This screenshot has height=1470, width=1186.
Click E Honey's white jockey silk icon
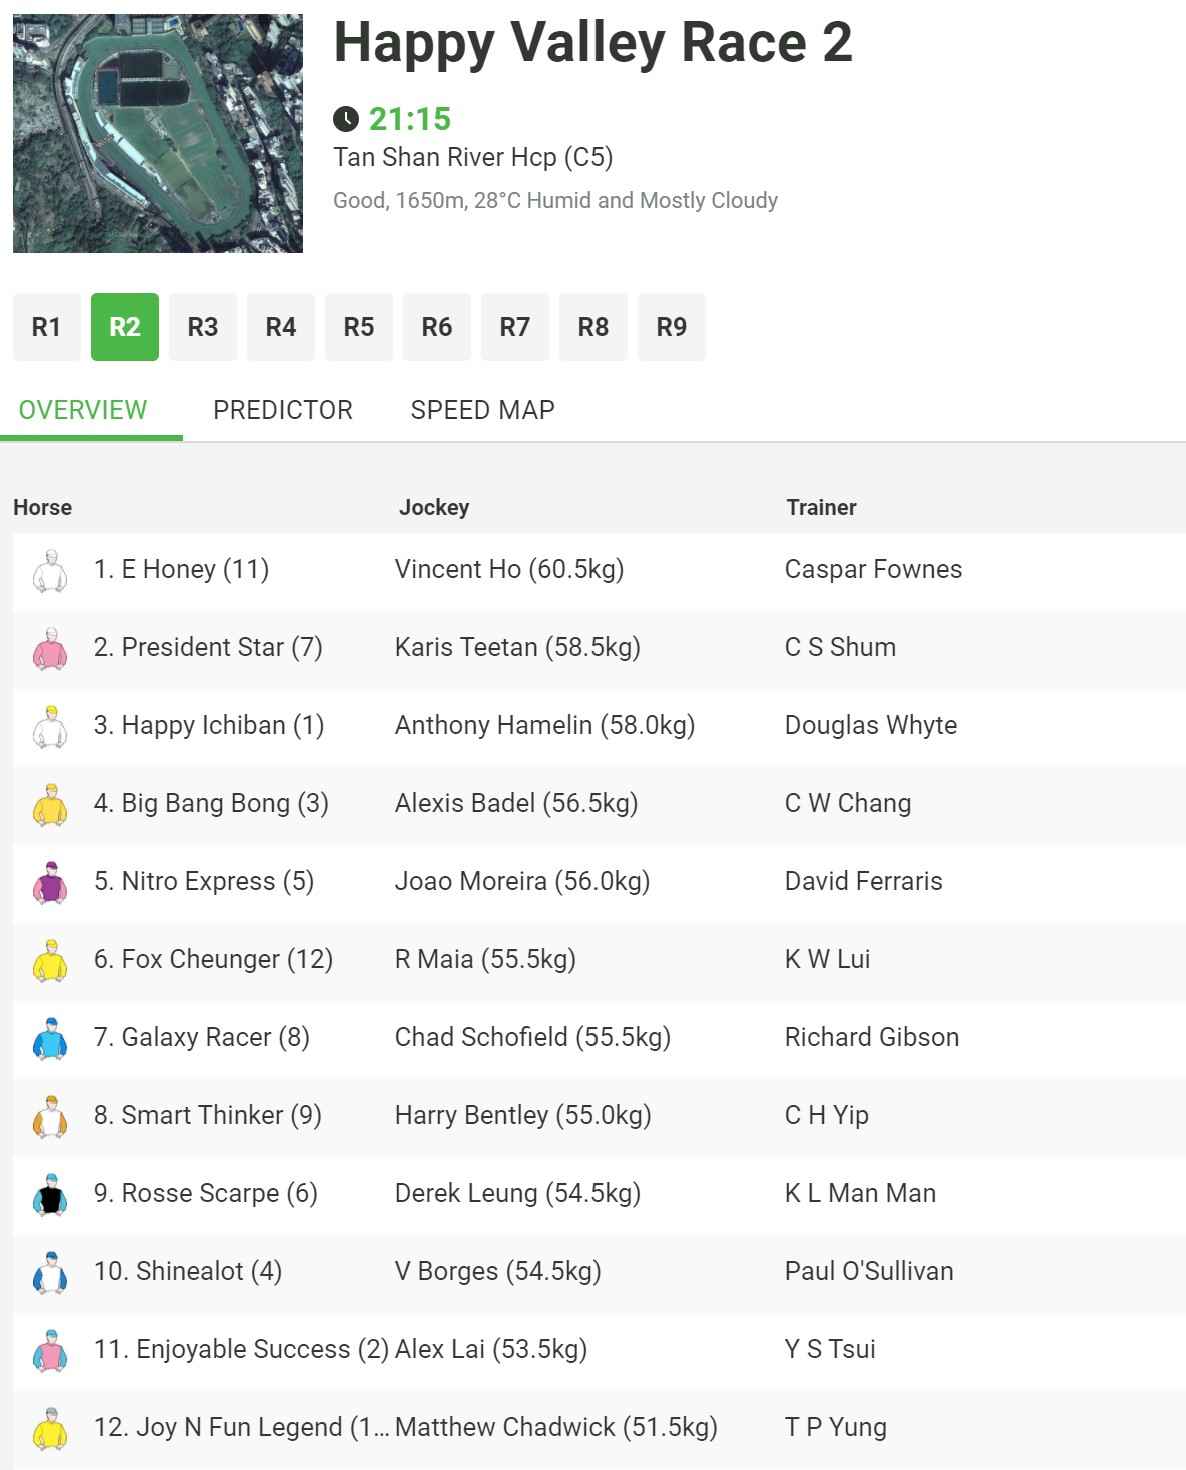coord(49,570)
